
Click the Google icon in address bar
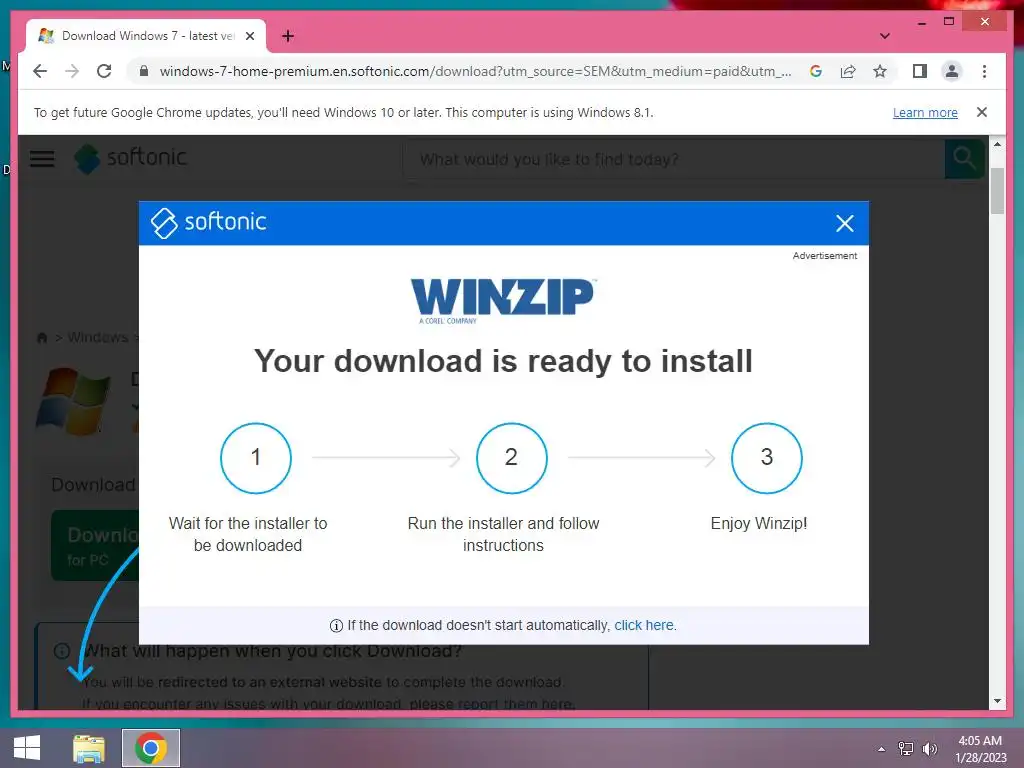(816, 71)
